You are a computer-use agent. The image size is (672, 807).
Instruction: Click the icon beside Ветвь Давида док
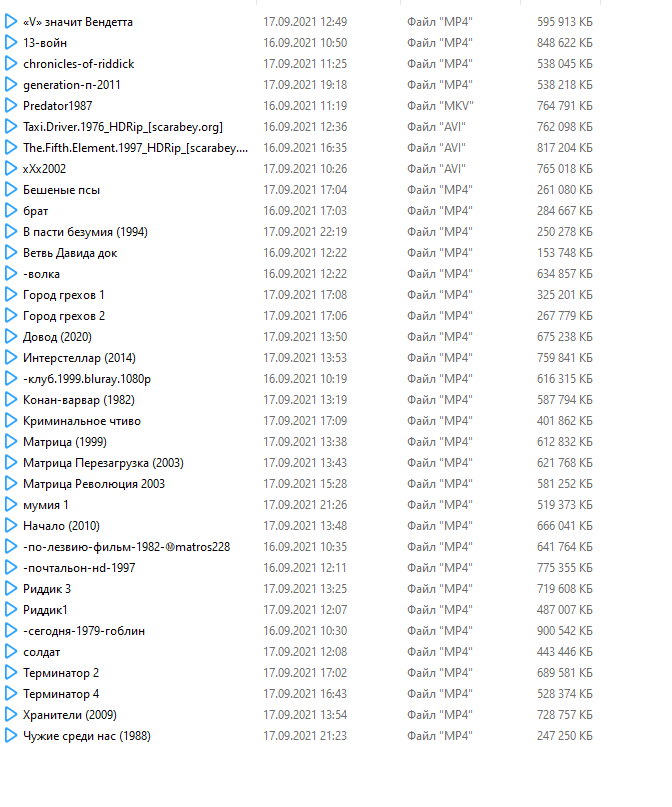11,253
